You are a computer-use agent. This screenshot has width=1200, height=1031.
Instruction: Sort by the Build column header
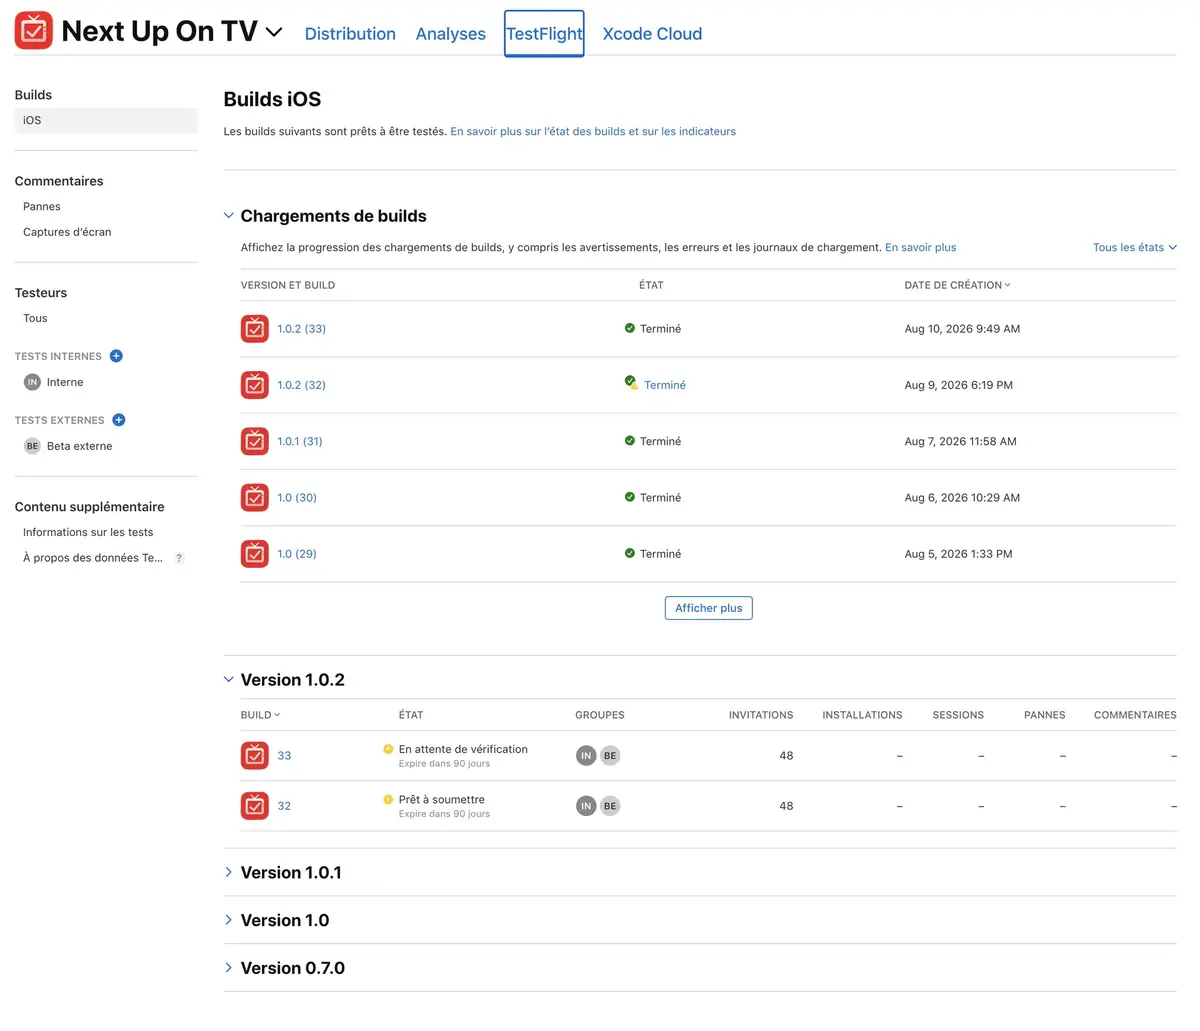click(260, 715)
